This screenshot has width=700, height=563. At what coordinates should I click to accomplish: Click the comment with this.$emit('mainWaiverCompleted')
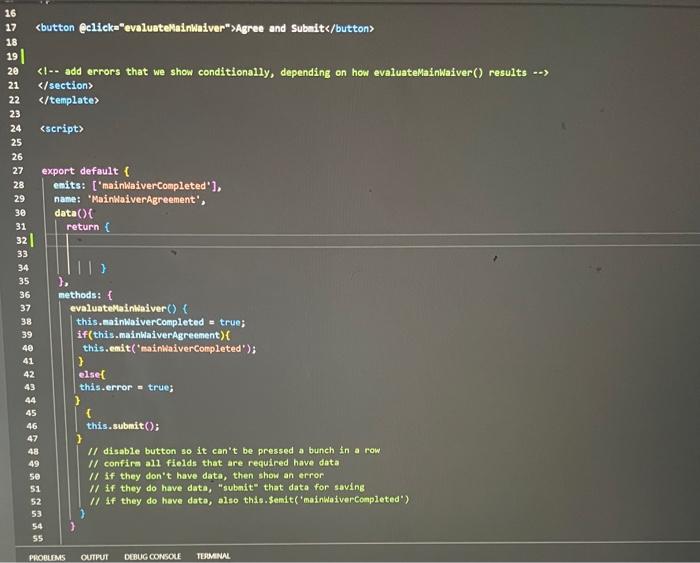[250, 500]
